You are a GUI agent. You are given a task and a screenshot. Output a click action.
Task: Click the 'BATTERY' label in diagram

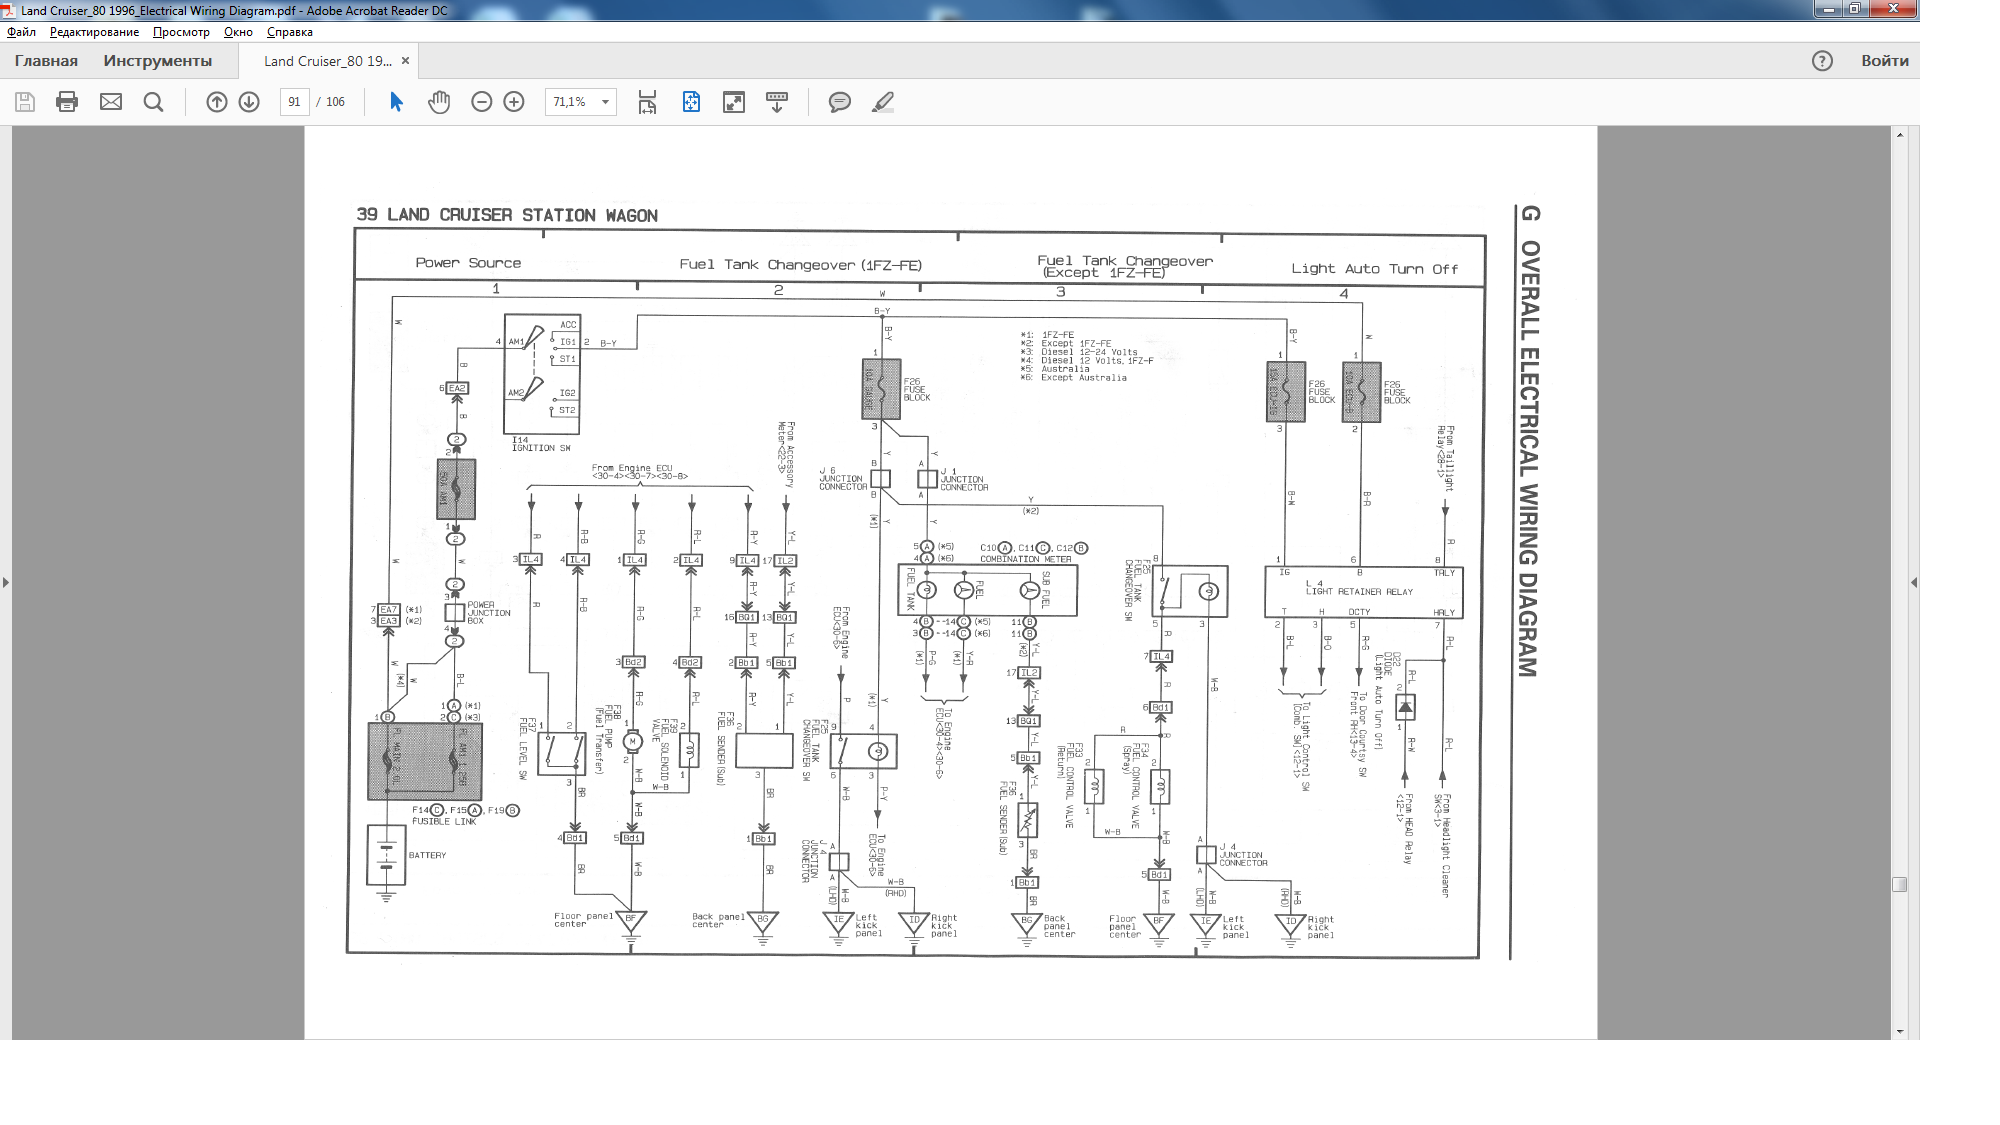pyautogui.click(x=427, y=856)
